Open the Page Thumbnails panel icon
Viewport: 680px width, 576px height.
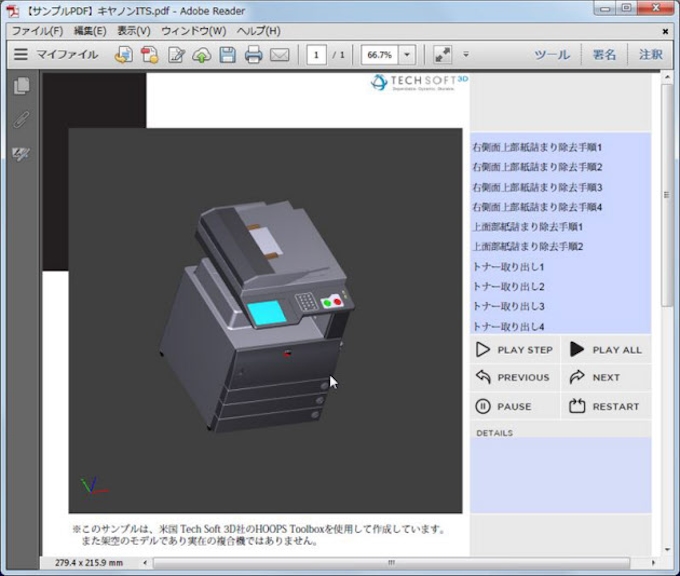click(x=20, y=87)
